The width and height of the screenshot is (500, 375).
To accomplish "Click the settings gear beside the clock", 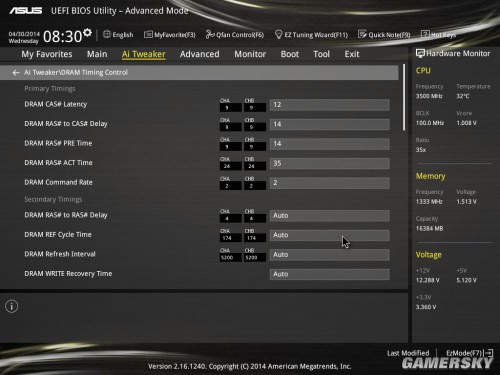I will [x=87, y=32].
